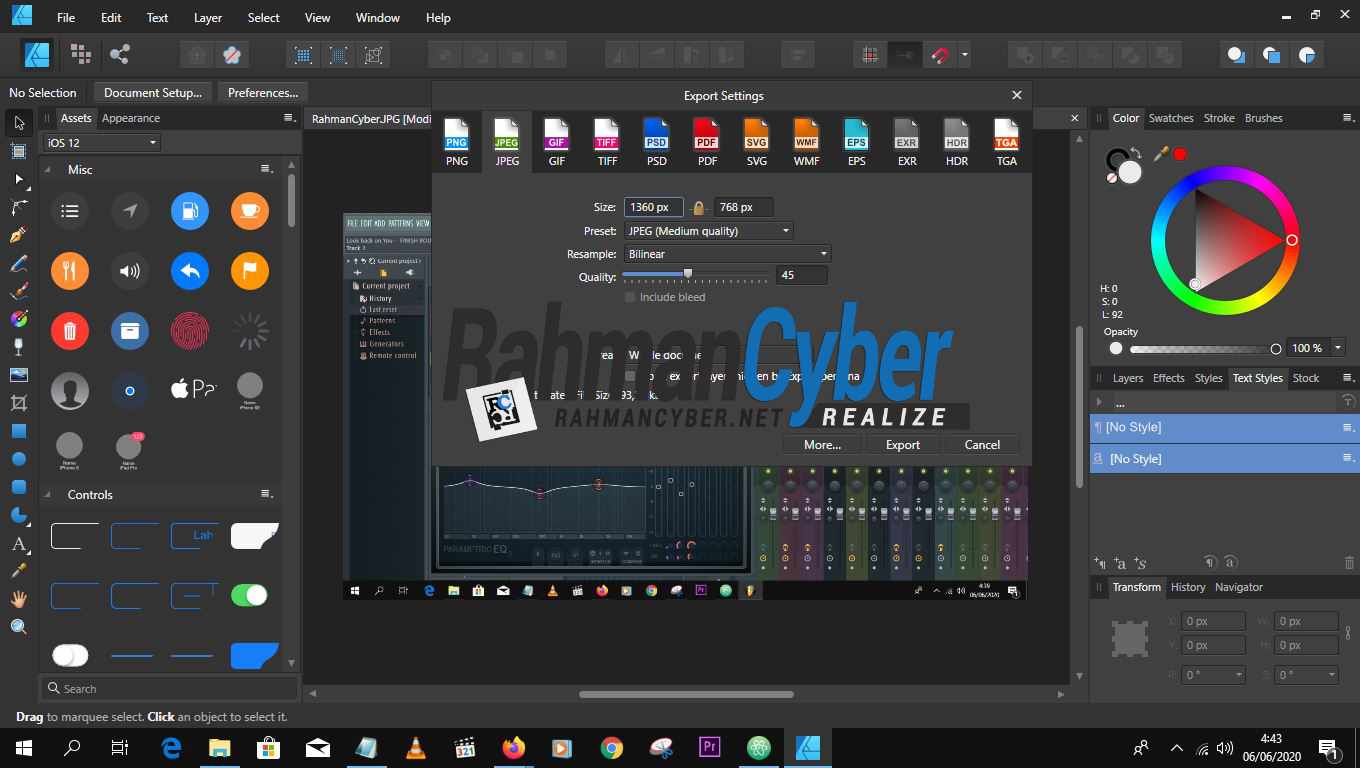Select the Zoom magnifier tool
Viewport: 1360px width, 768px height.
click(x=19, y=627)
